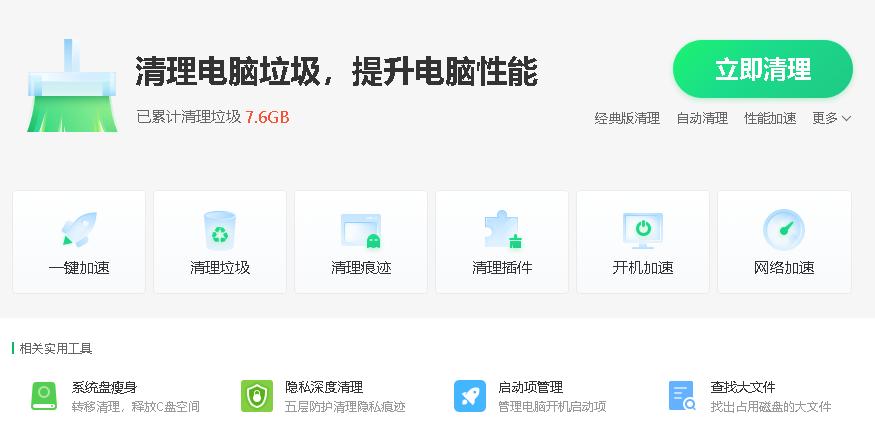Open the document search icon for 查找大文件
Image resolution: width=875 pixels, height=436 pixels.
pyautogui.click(x=682, y=396)
